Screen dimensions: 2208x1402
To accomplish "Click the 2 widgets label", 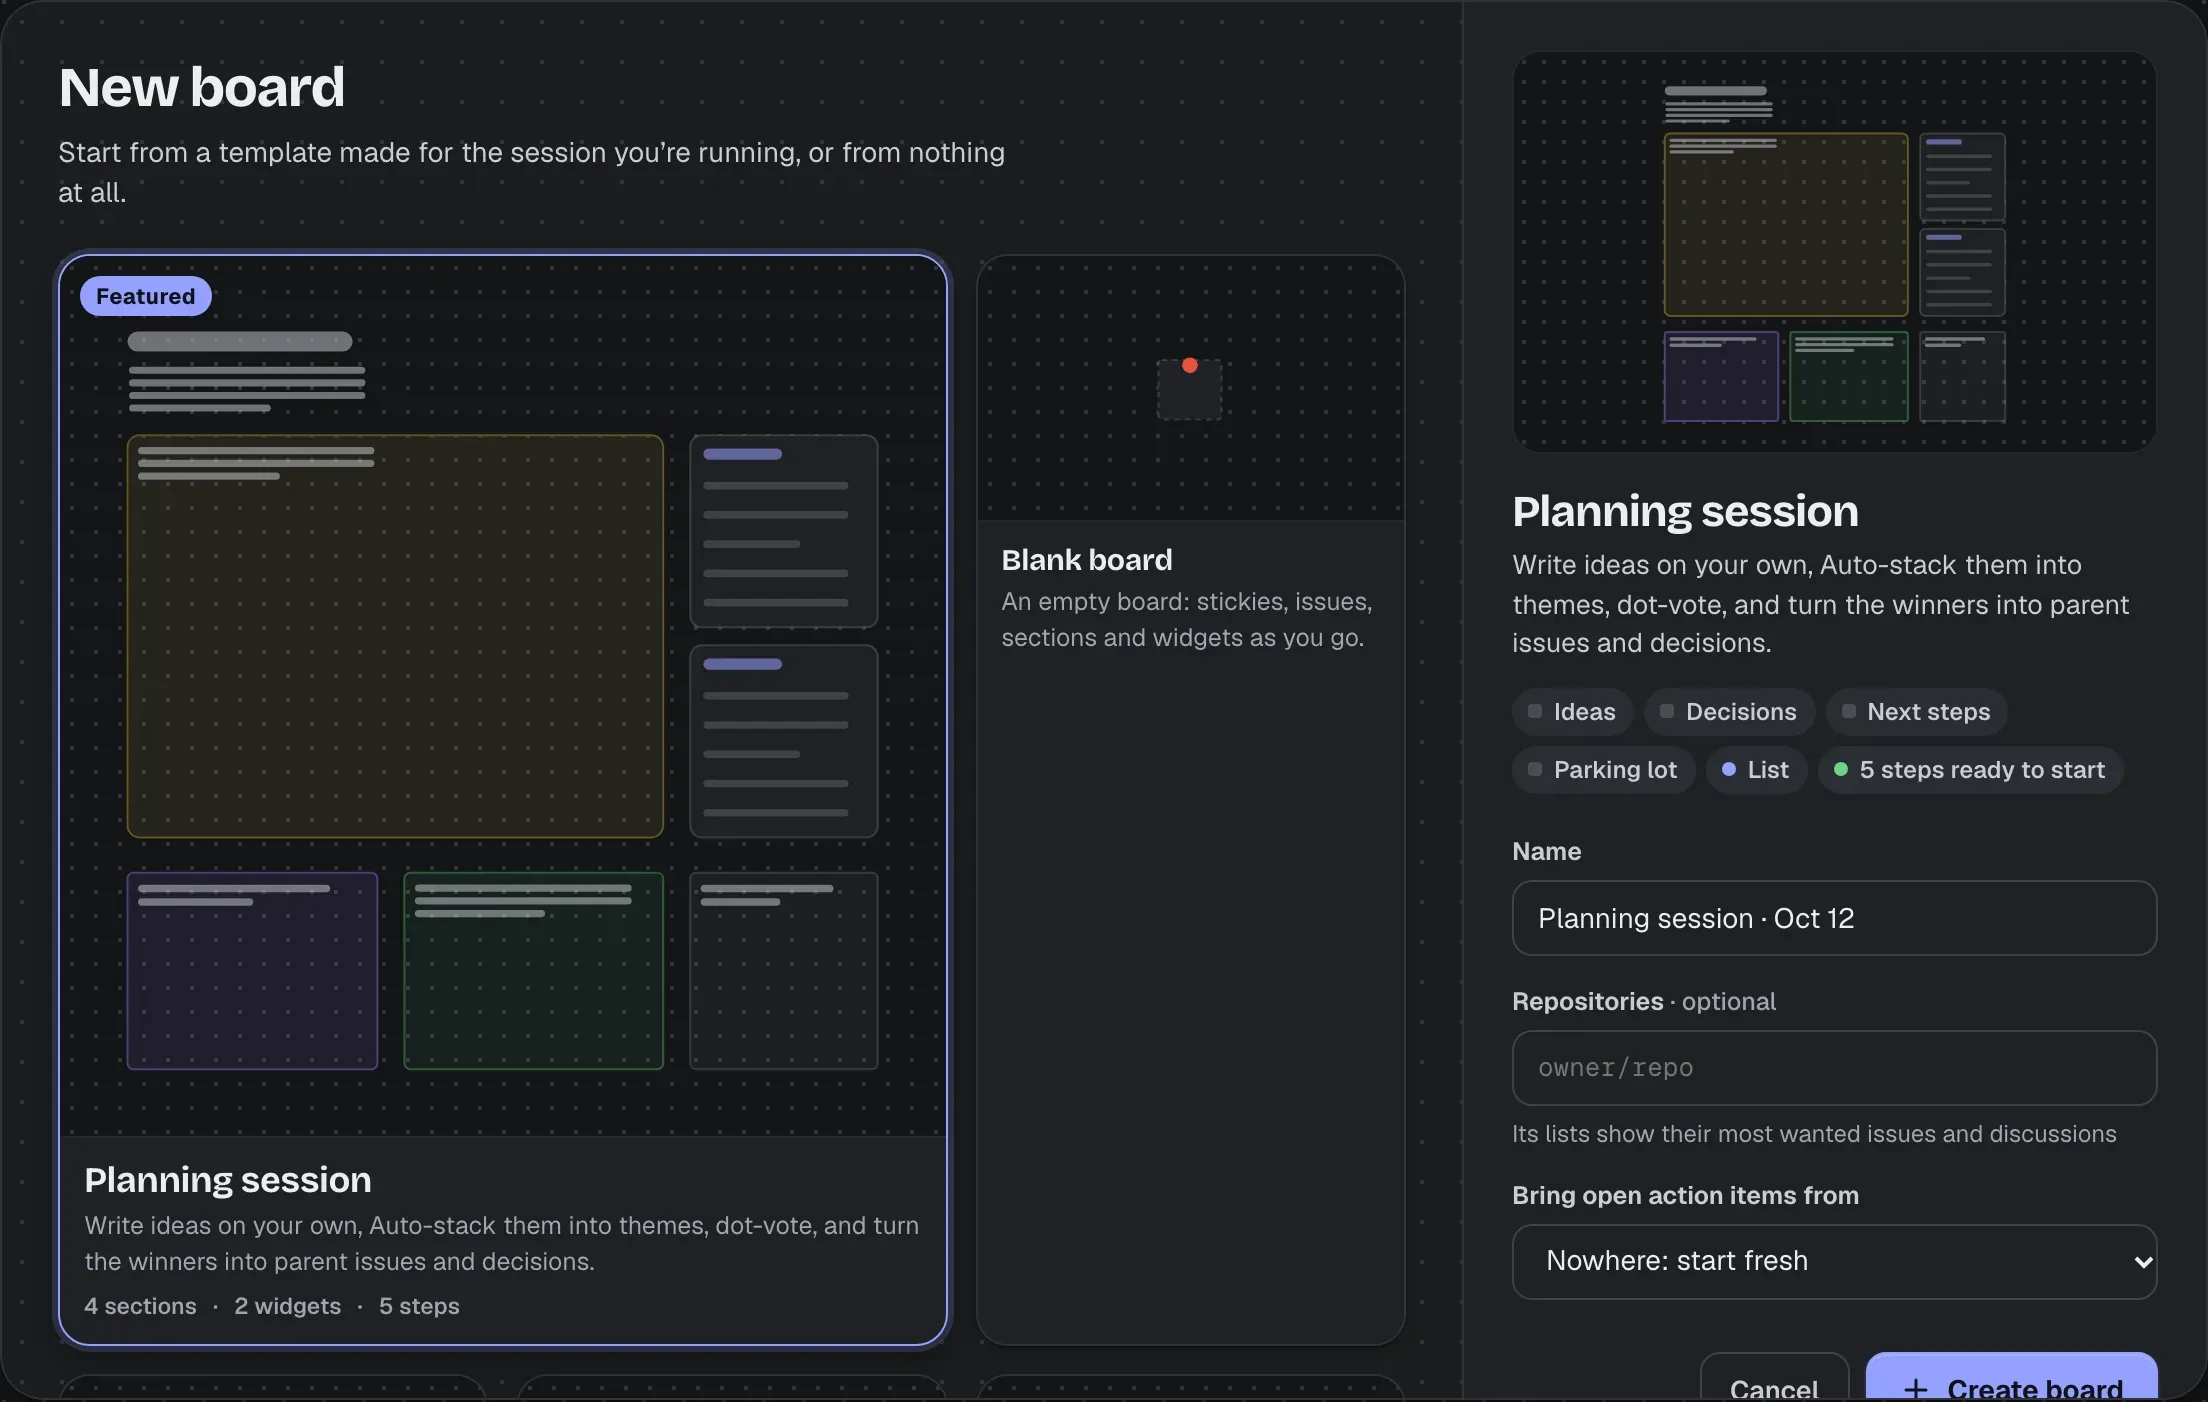I will point(287,1306).
